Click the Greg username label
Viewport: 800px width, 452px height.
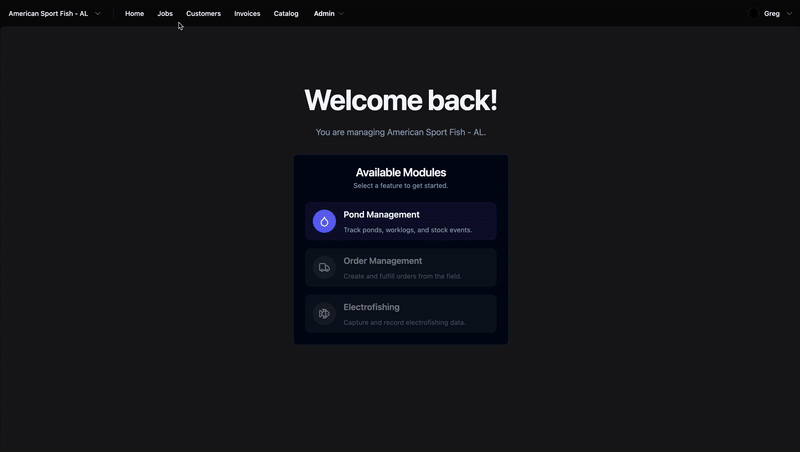click(771, 14)
